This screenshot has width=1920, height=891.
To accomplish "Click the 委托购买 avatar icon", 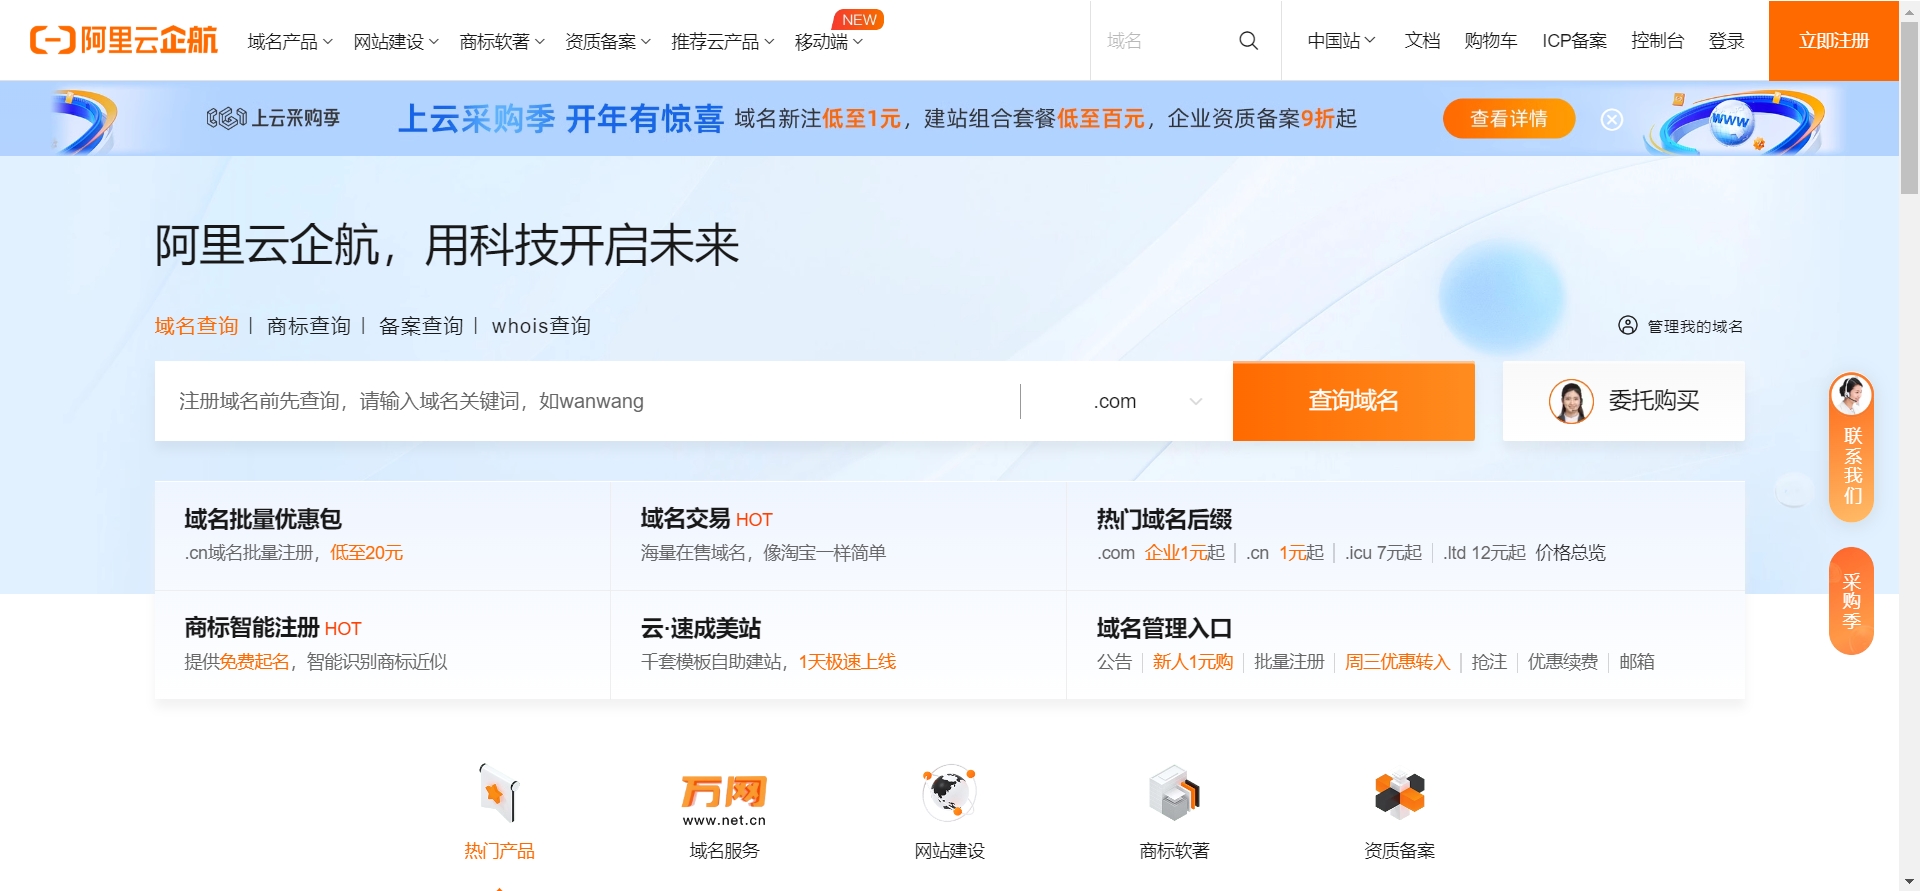I will 1571,401.
